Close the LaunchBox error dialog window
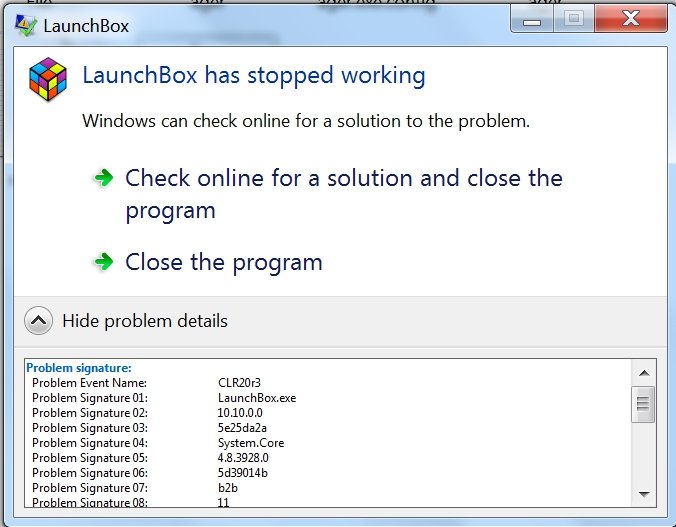 click(x=631, y=20)
